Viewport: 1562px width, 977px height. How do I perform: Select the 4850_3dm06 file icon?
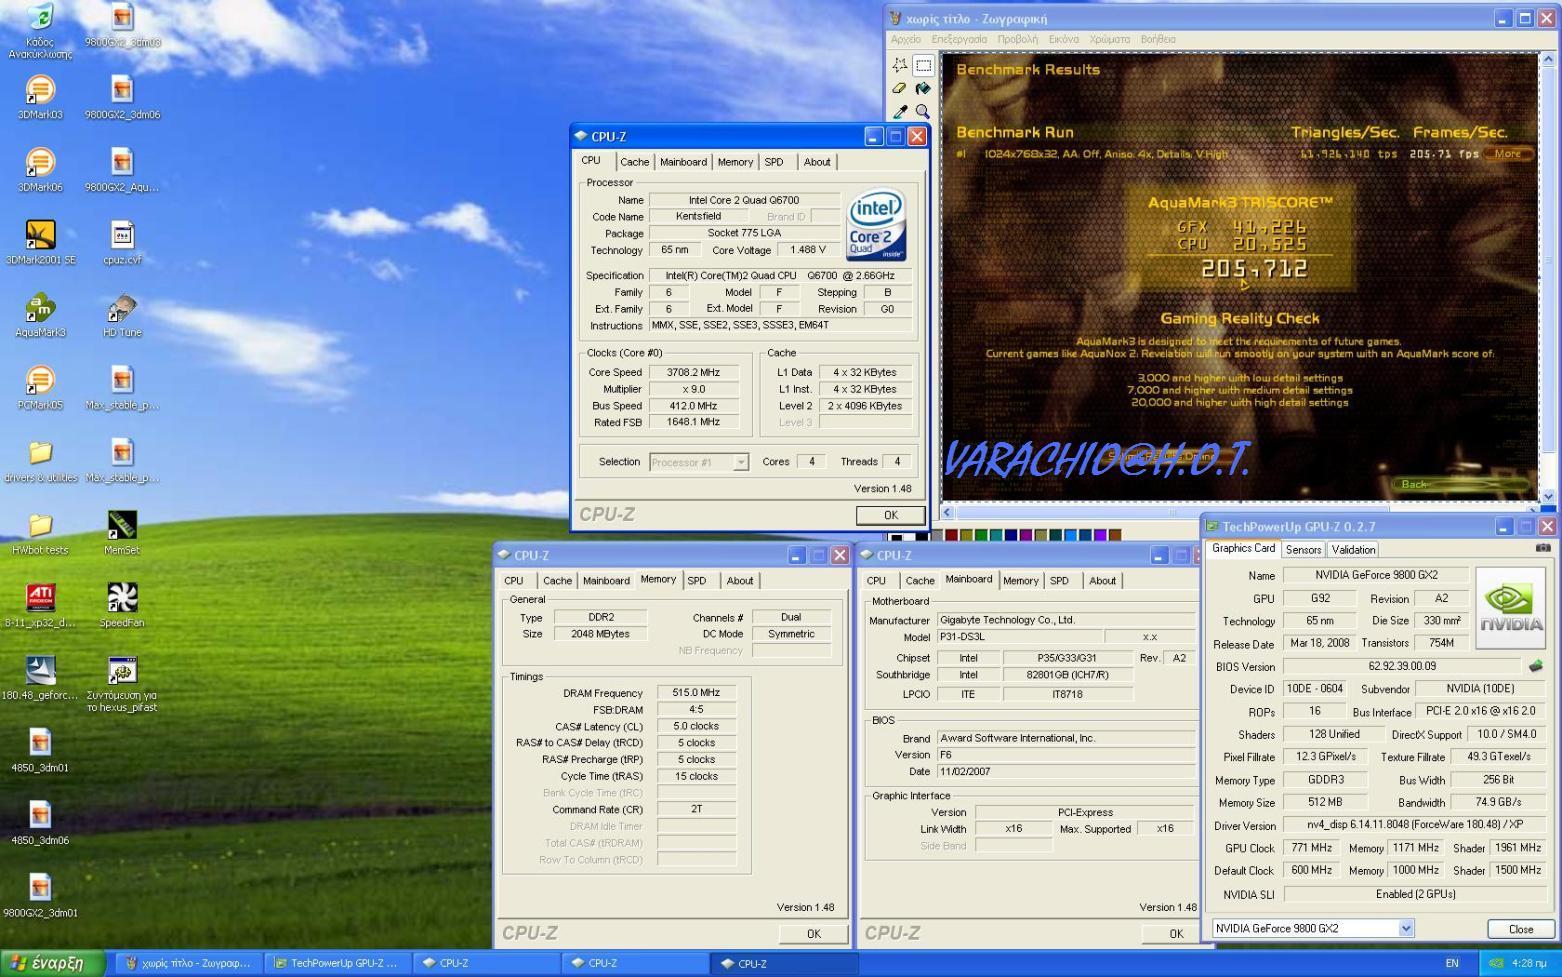click(x=40, y=824)
